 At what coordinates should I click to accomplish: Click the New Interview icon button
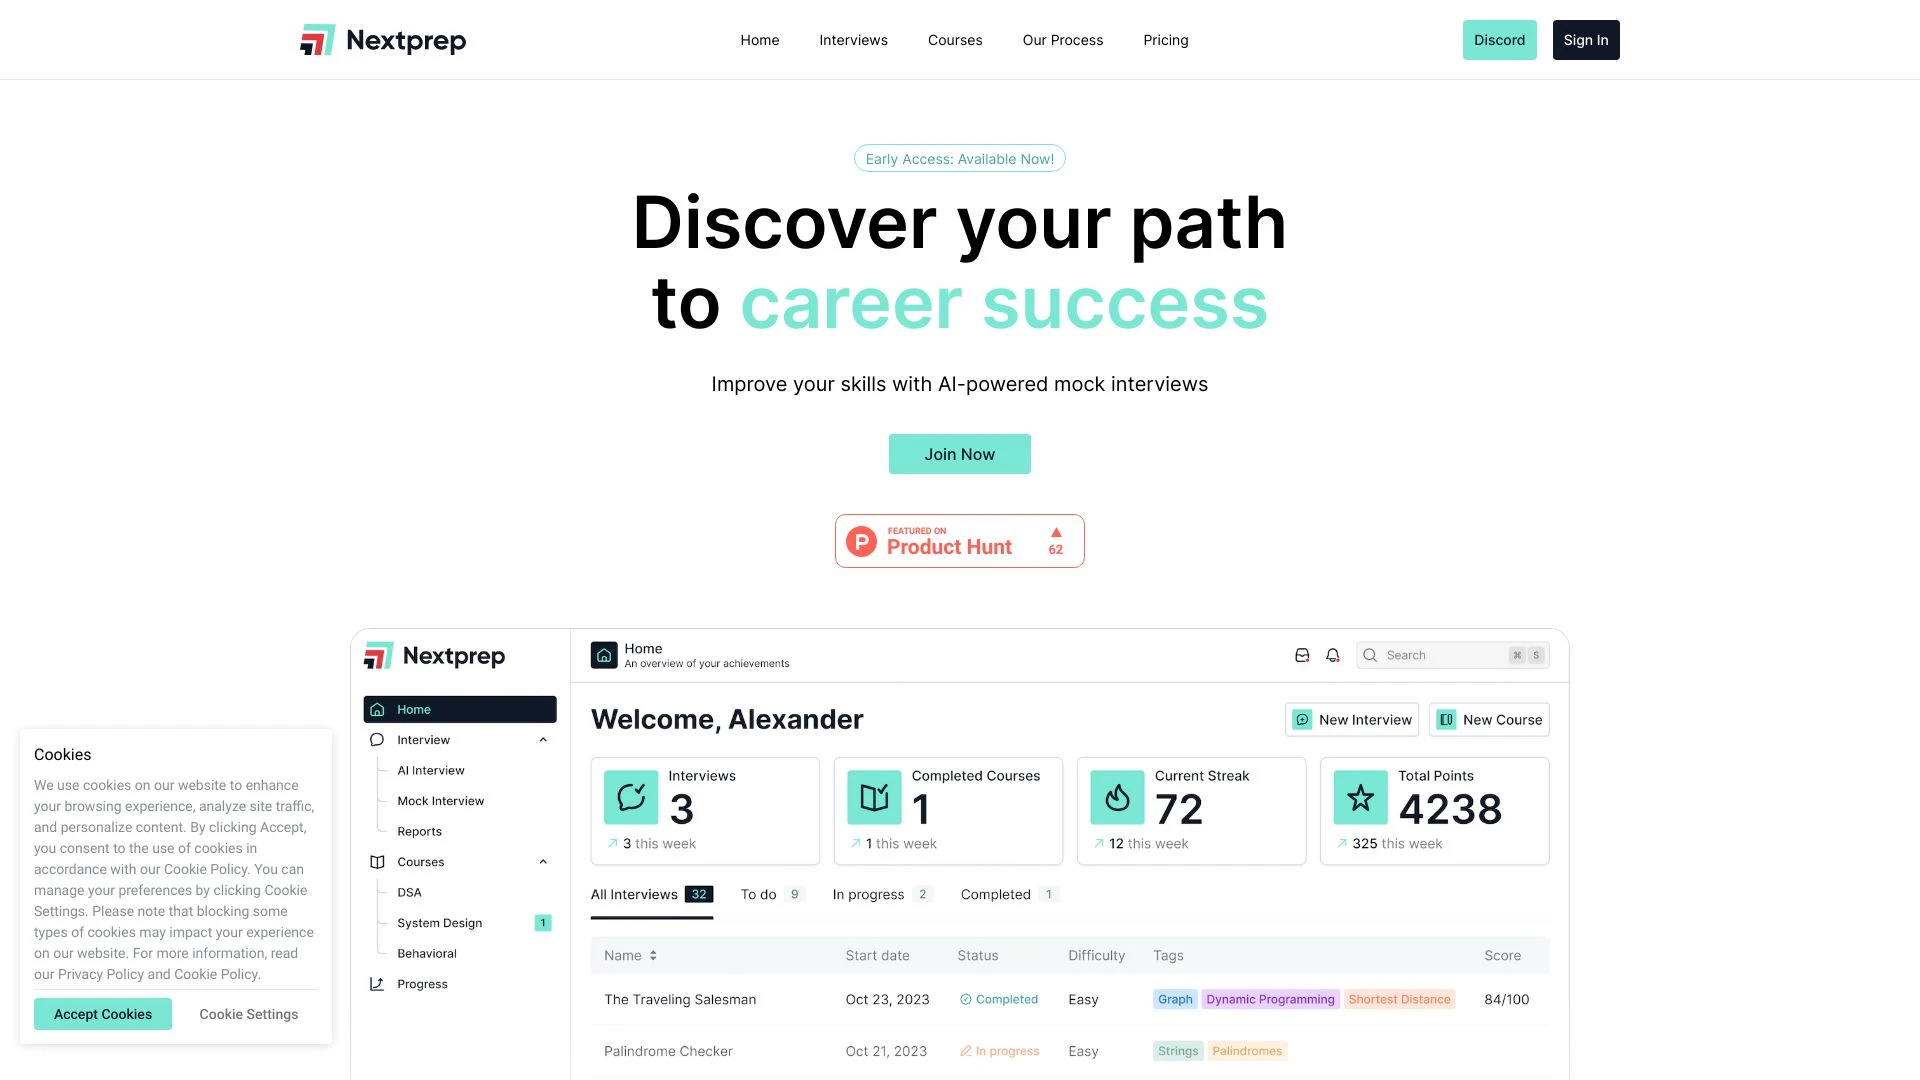tap(1303, 719)
